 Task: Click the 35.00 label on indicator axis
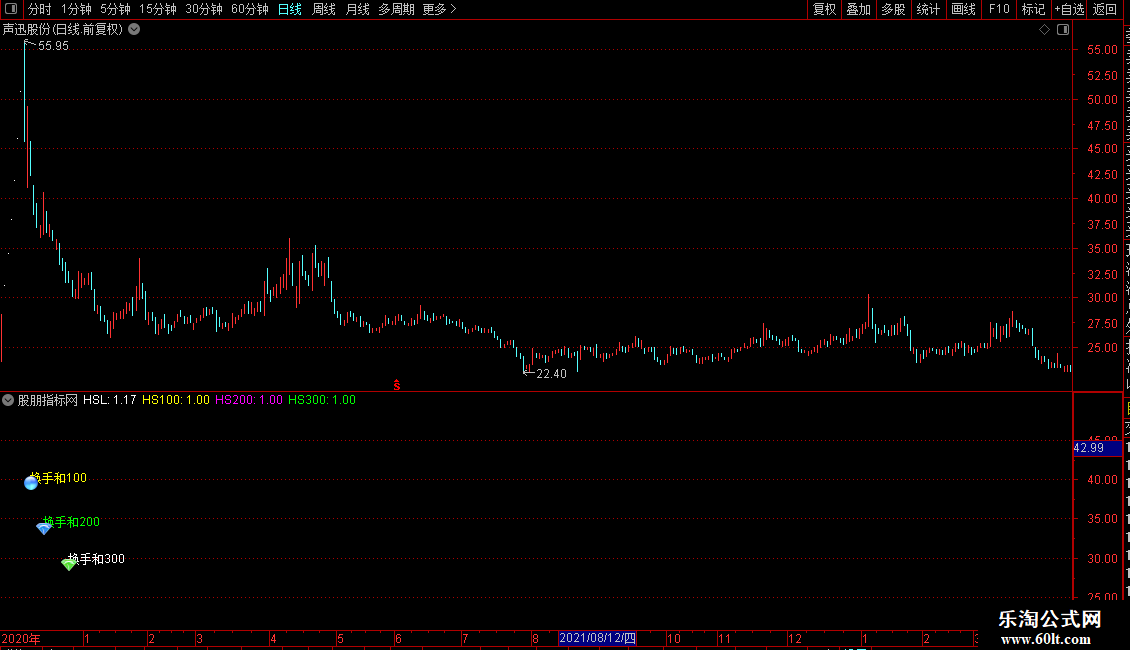click(1102, 519)
